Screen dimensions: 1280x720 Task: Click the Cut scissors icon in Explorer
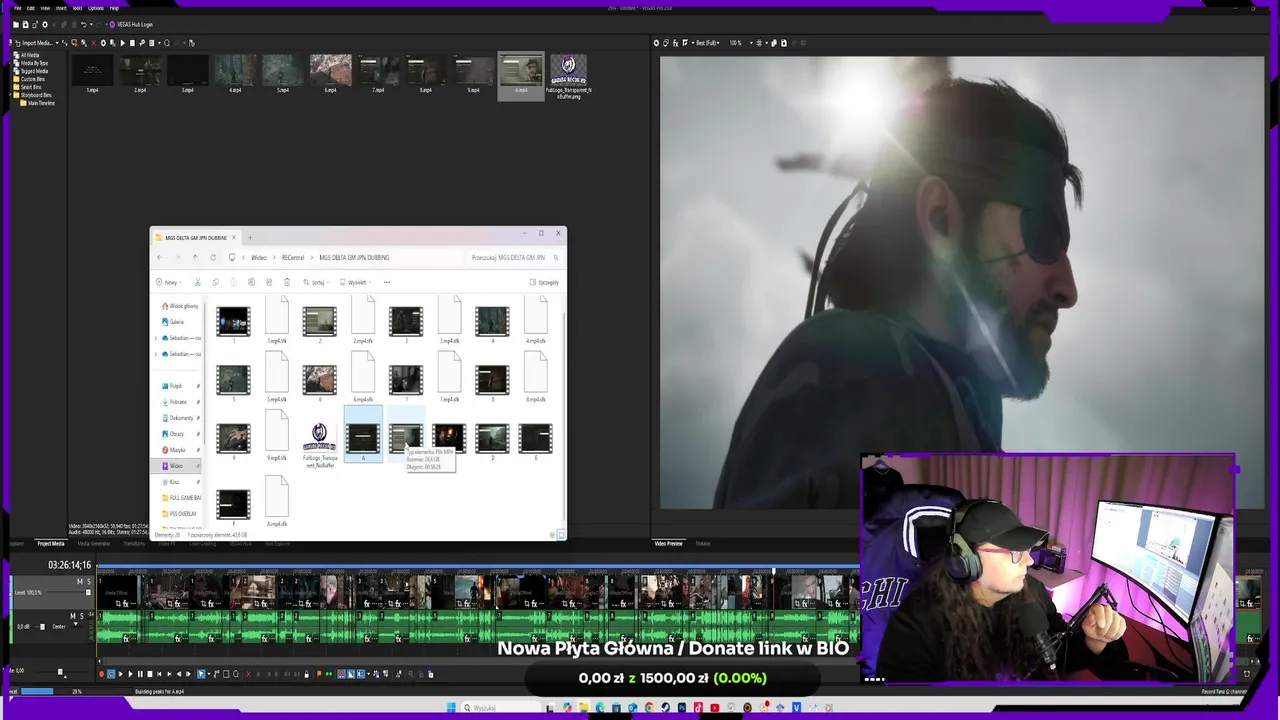coord(197,282)
